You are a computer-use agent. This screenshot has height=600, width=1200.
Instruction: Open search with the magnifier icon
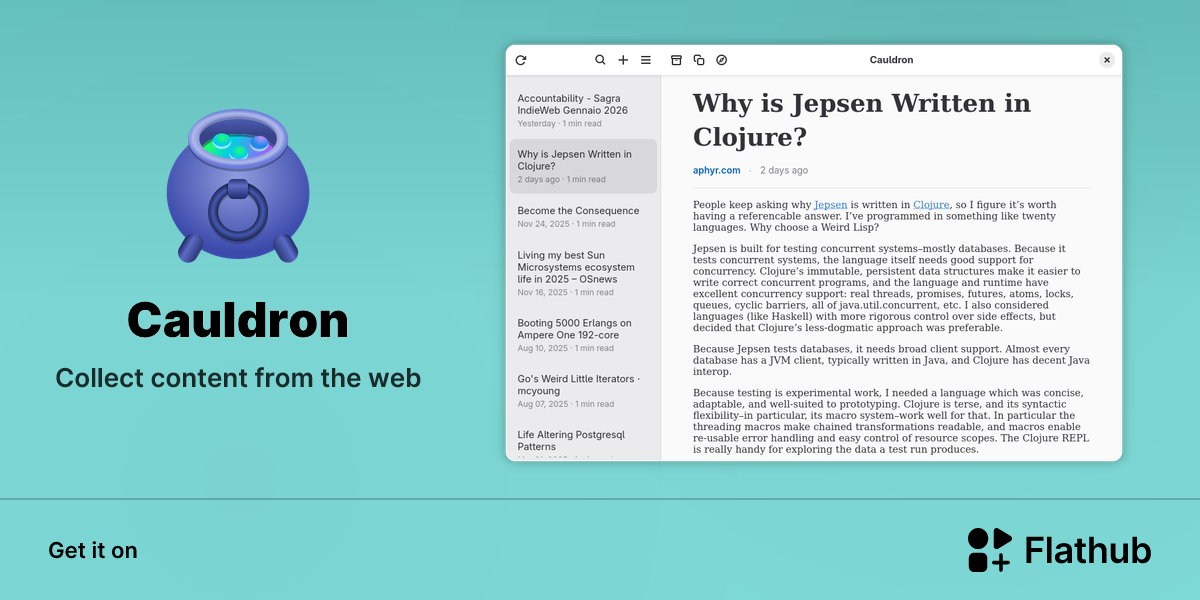pyautogui.click(x=600, y=60)
